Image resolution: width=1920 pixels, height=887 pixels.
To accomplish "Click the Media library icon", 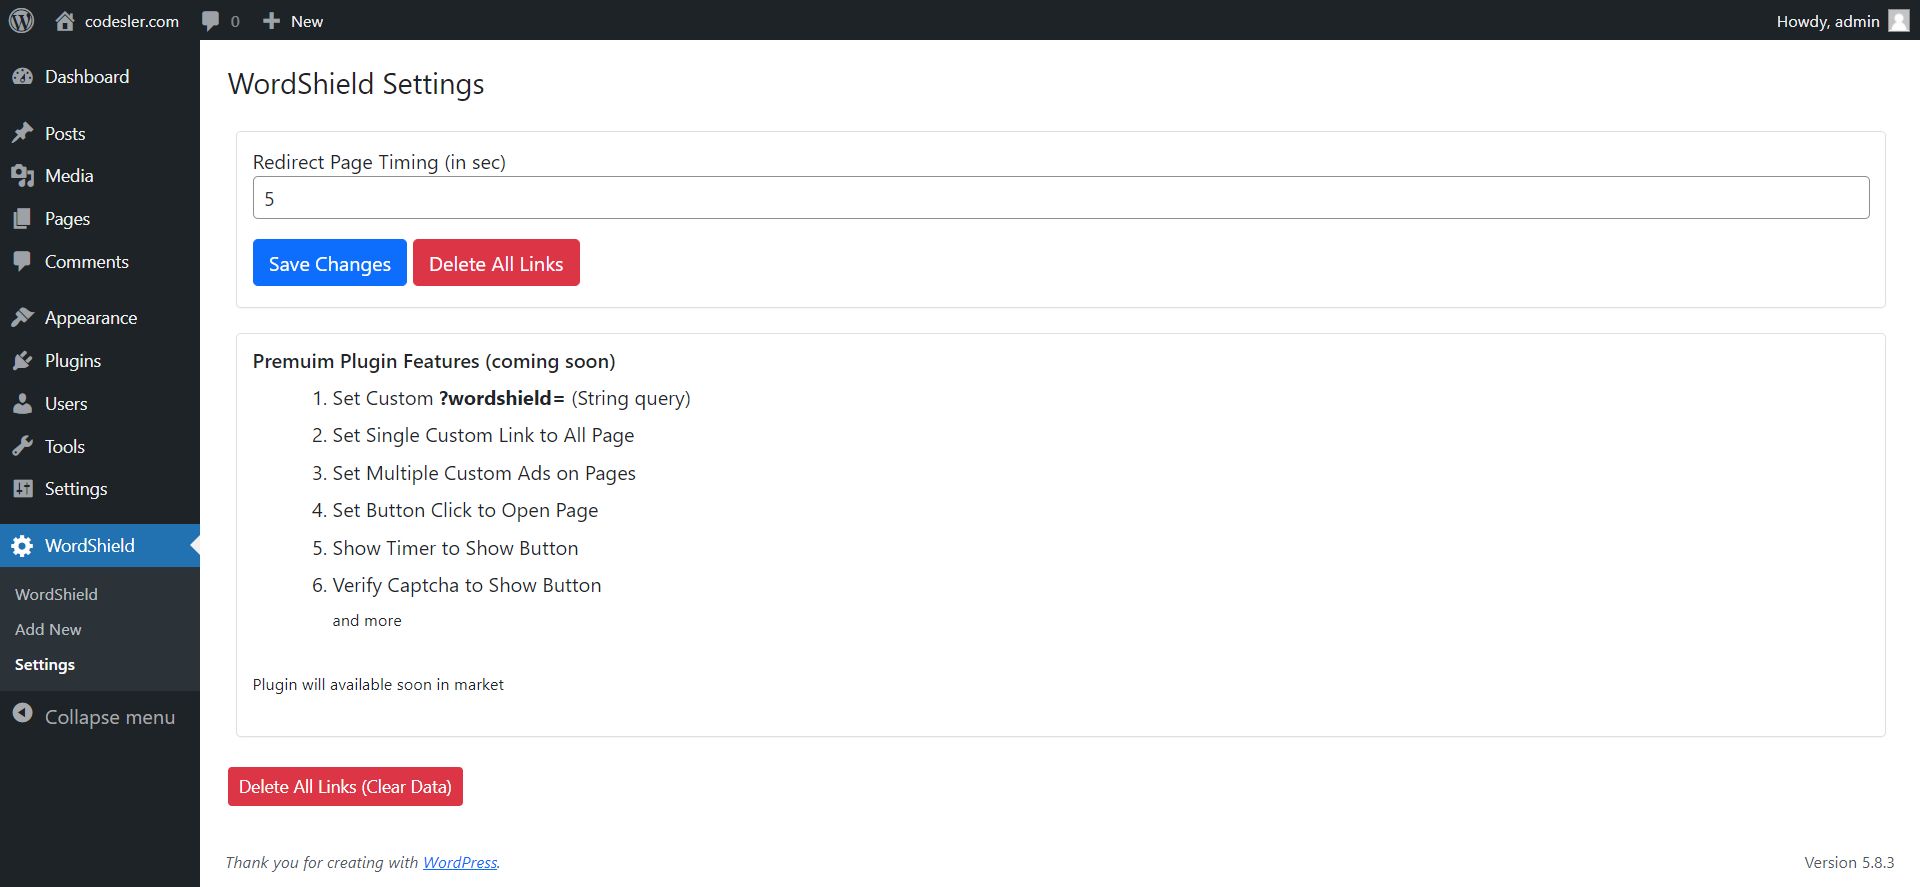I will click(22, 176).
